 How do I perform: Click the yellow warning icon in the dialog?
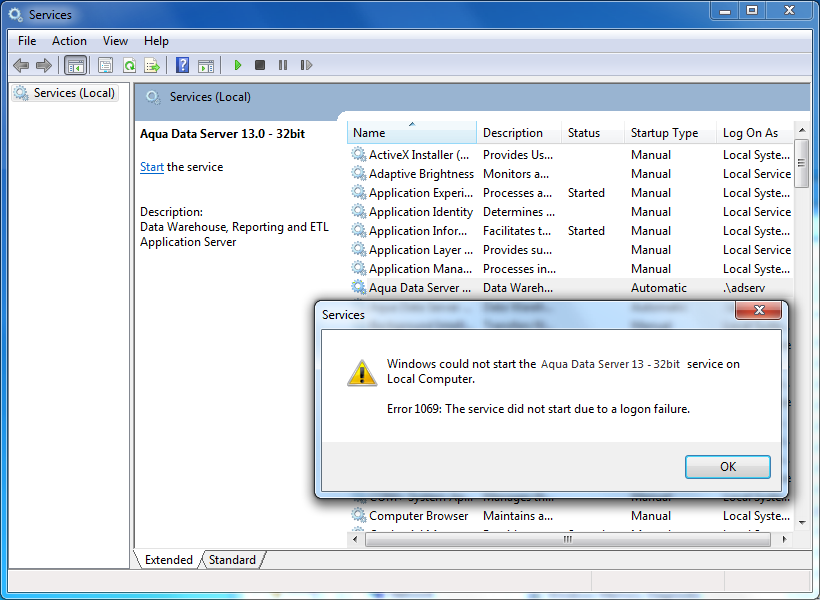click(x=362, y=373)
